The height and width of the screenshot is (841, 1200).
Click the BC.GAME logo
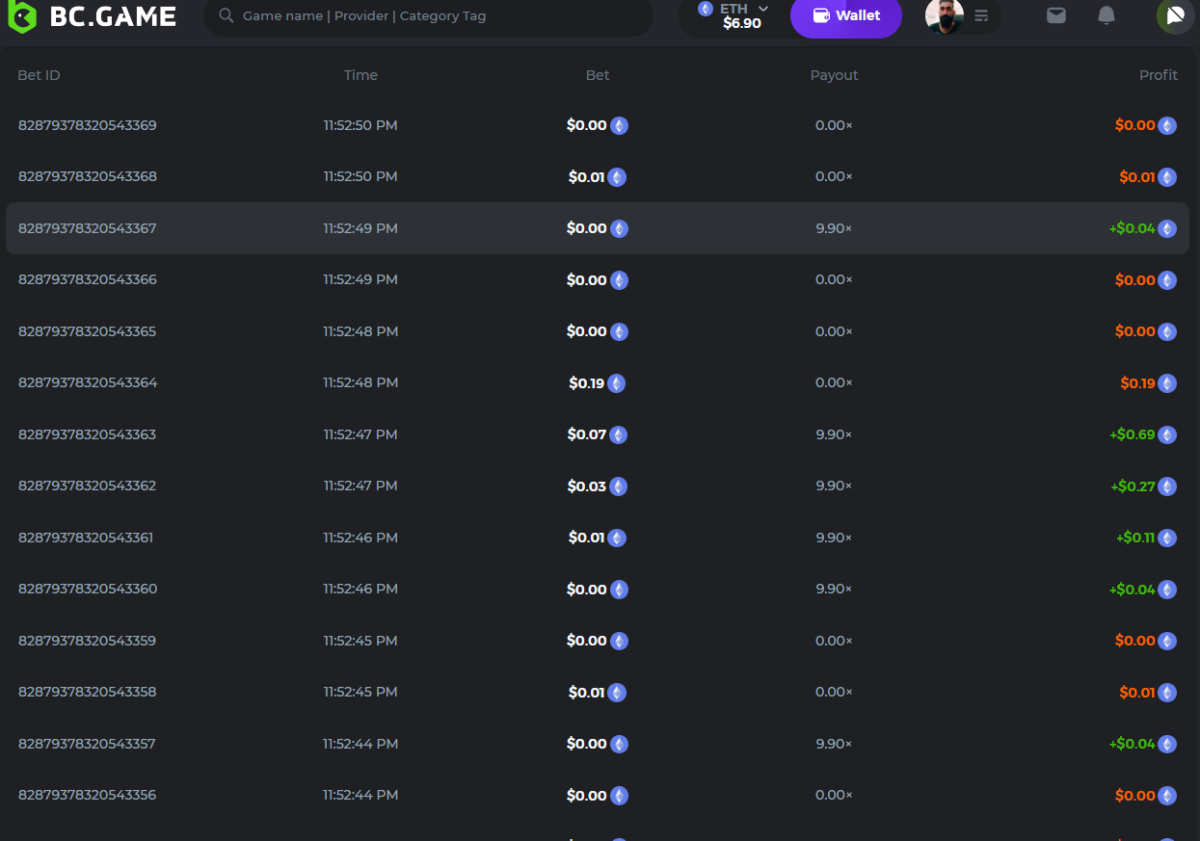(92, 16)
